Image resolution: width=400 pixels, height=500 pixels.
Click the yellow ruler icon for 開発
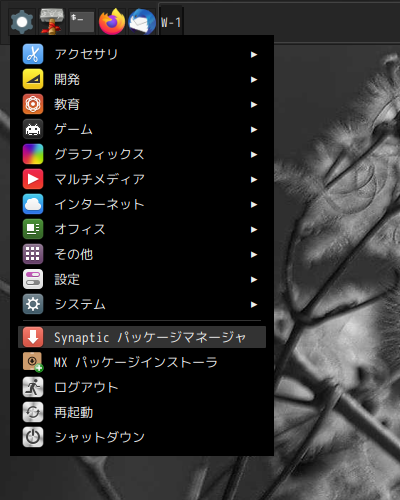(x=33, y=79)
